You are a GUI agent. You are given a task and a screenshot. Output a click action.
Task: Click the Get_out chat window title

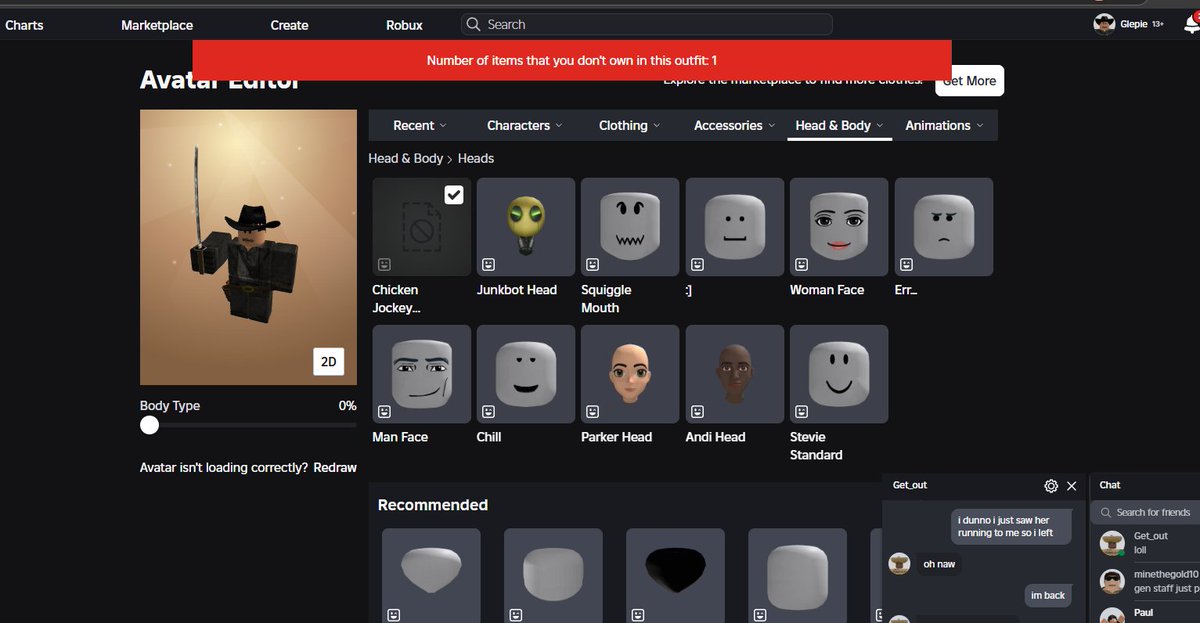[x=910, y=485]
